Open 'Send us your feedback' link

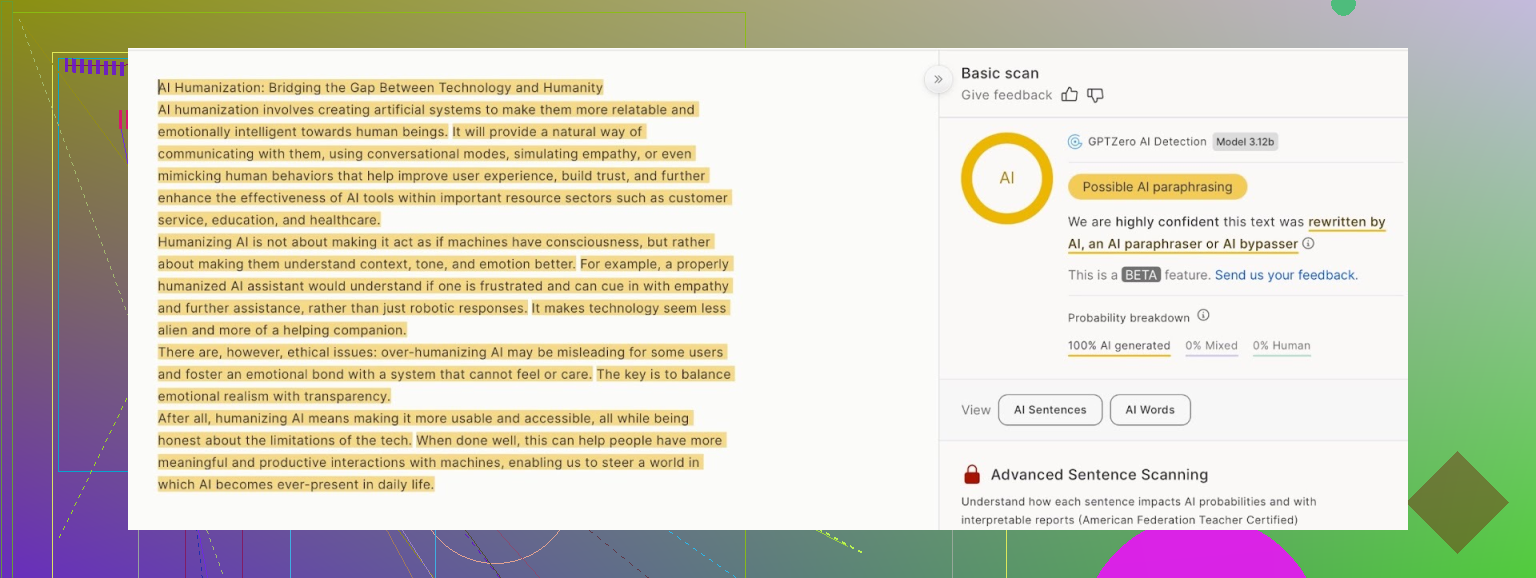(x=1286, y=275)
